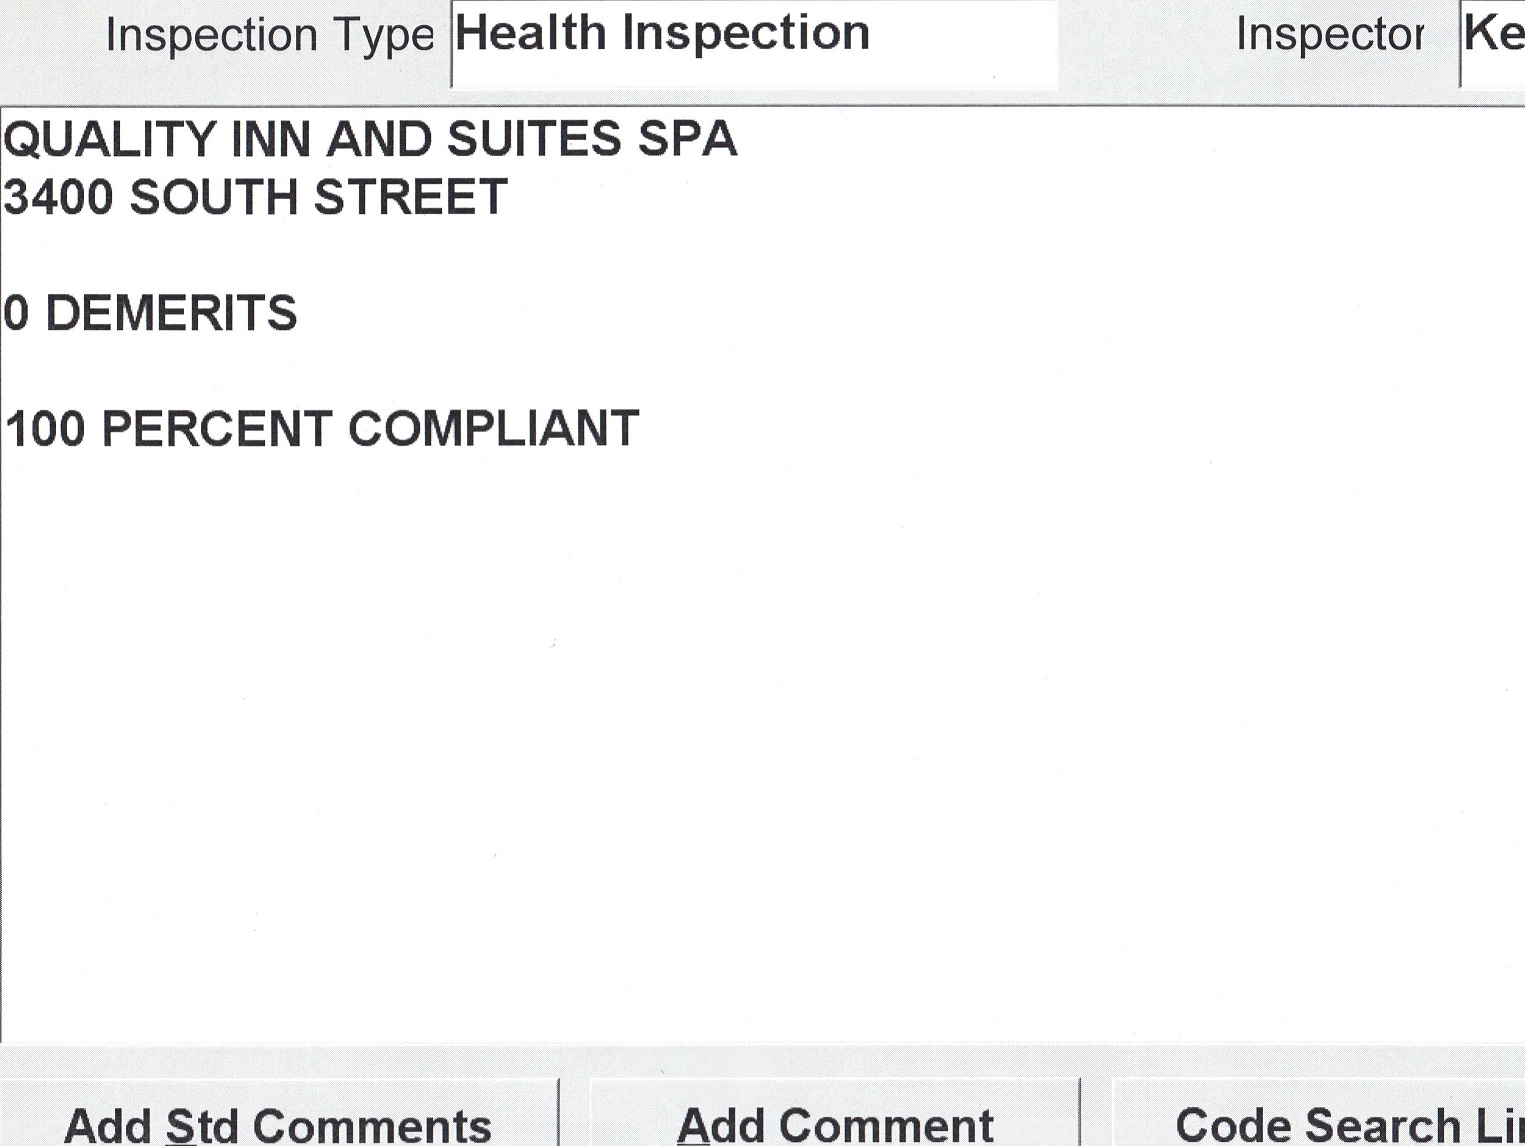Click the Inspection Type label
The width and height of the screenshot is (1525, 1146).
click(269, 36)
